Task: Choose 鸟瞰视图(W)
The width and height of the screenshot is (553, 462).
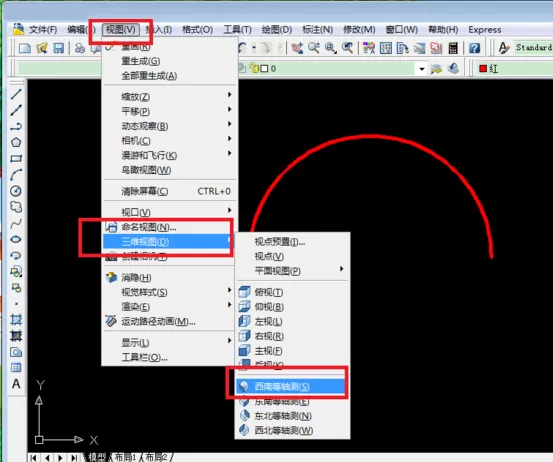Action: (x=170, y=170)
